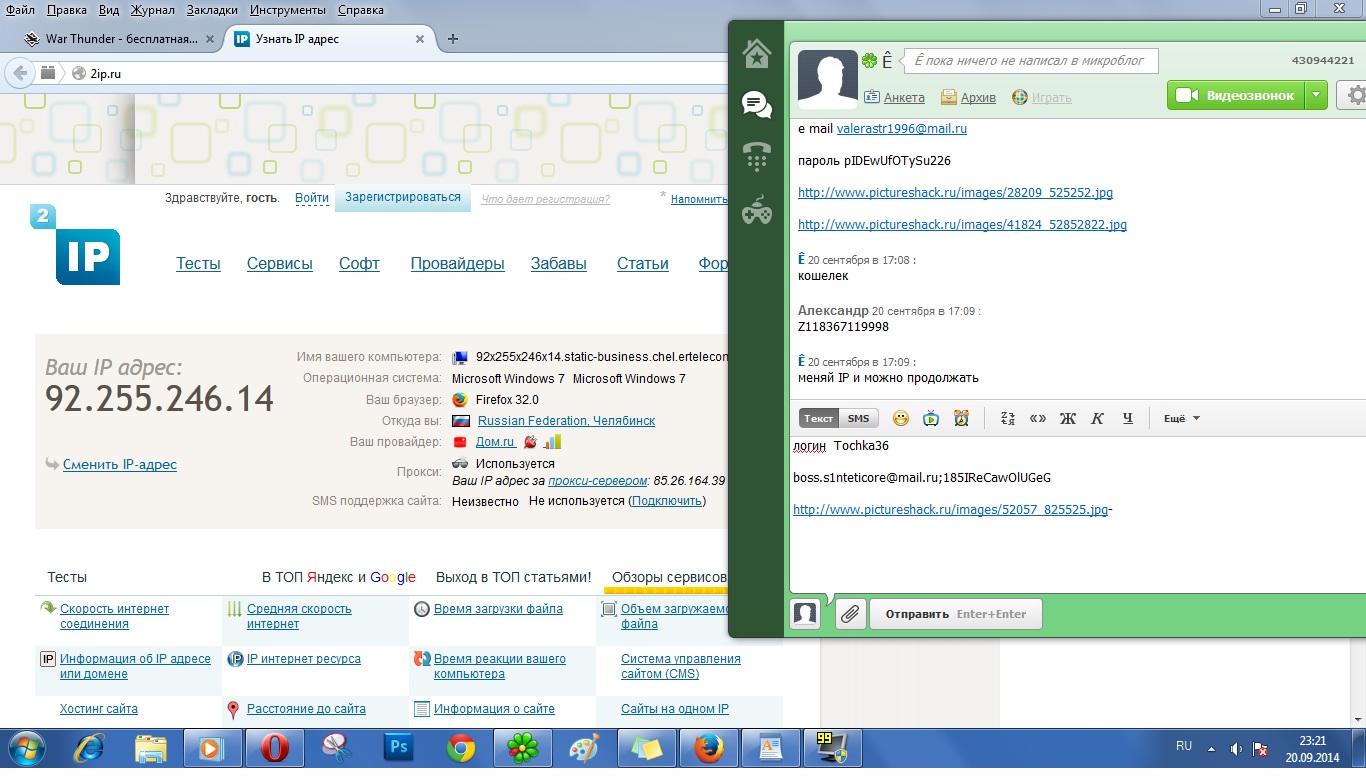Apply underline Ч formatting
The height and width of the screenshot is (780, 1366).
pyautogui.click(x=1127, y=418)
